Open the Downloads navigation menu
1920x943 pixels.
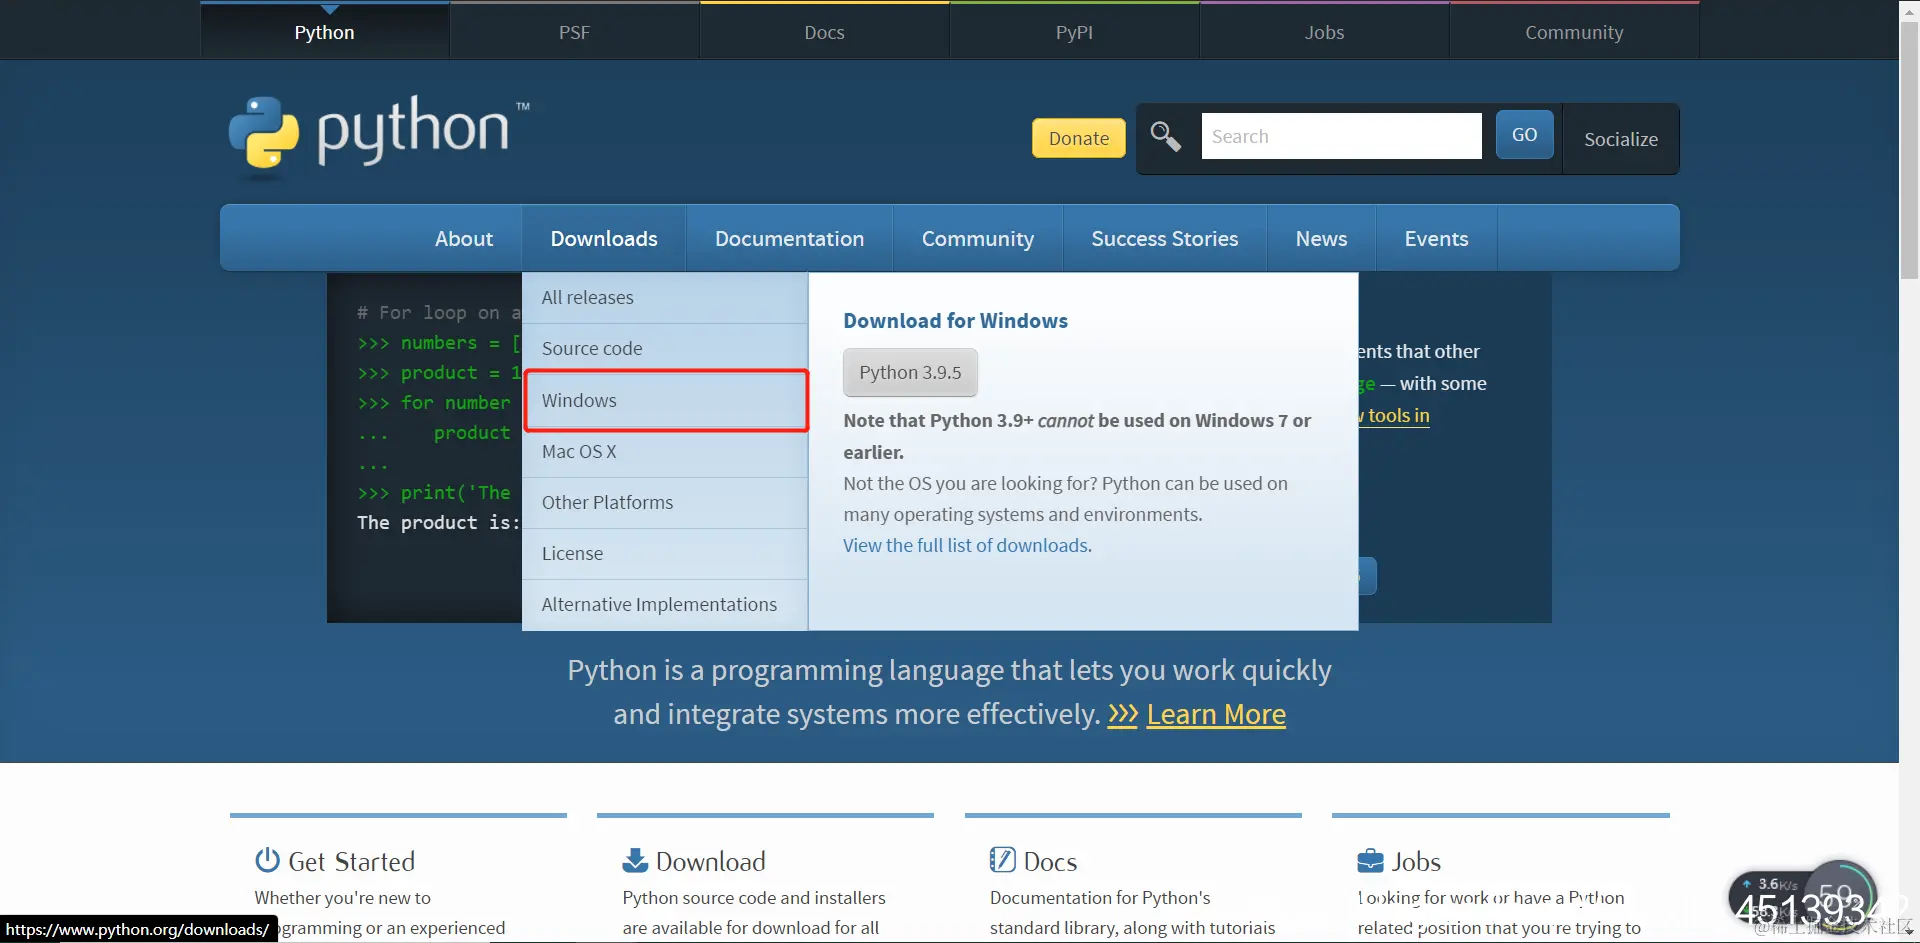[604, 238]
